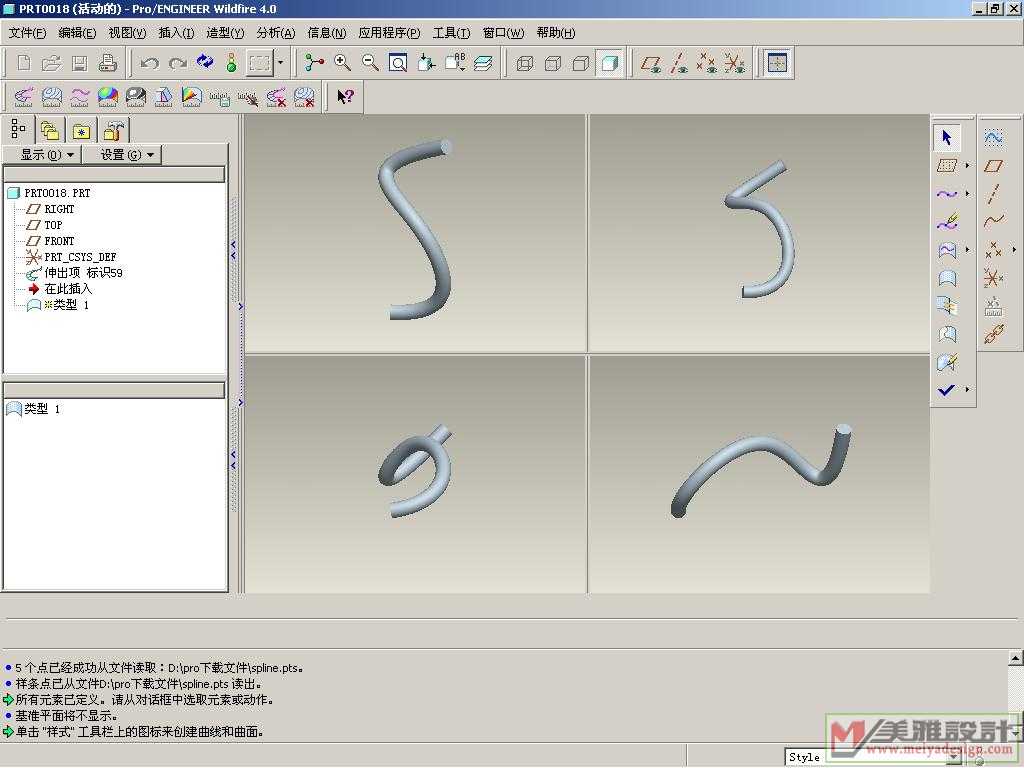Toggle the four-view display button
Image resolution: width=1024 pixels, height=768 pixels.
click(x=776, y=63)
